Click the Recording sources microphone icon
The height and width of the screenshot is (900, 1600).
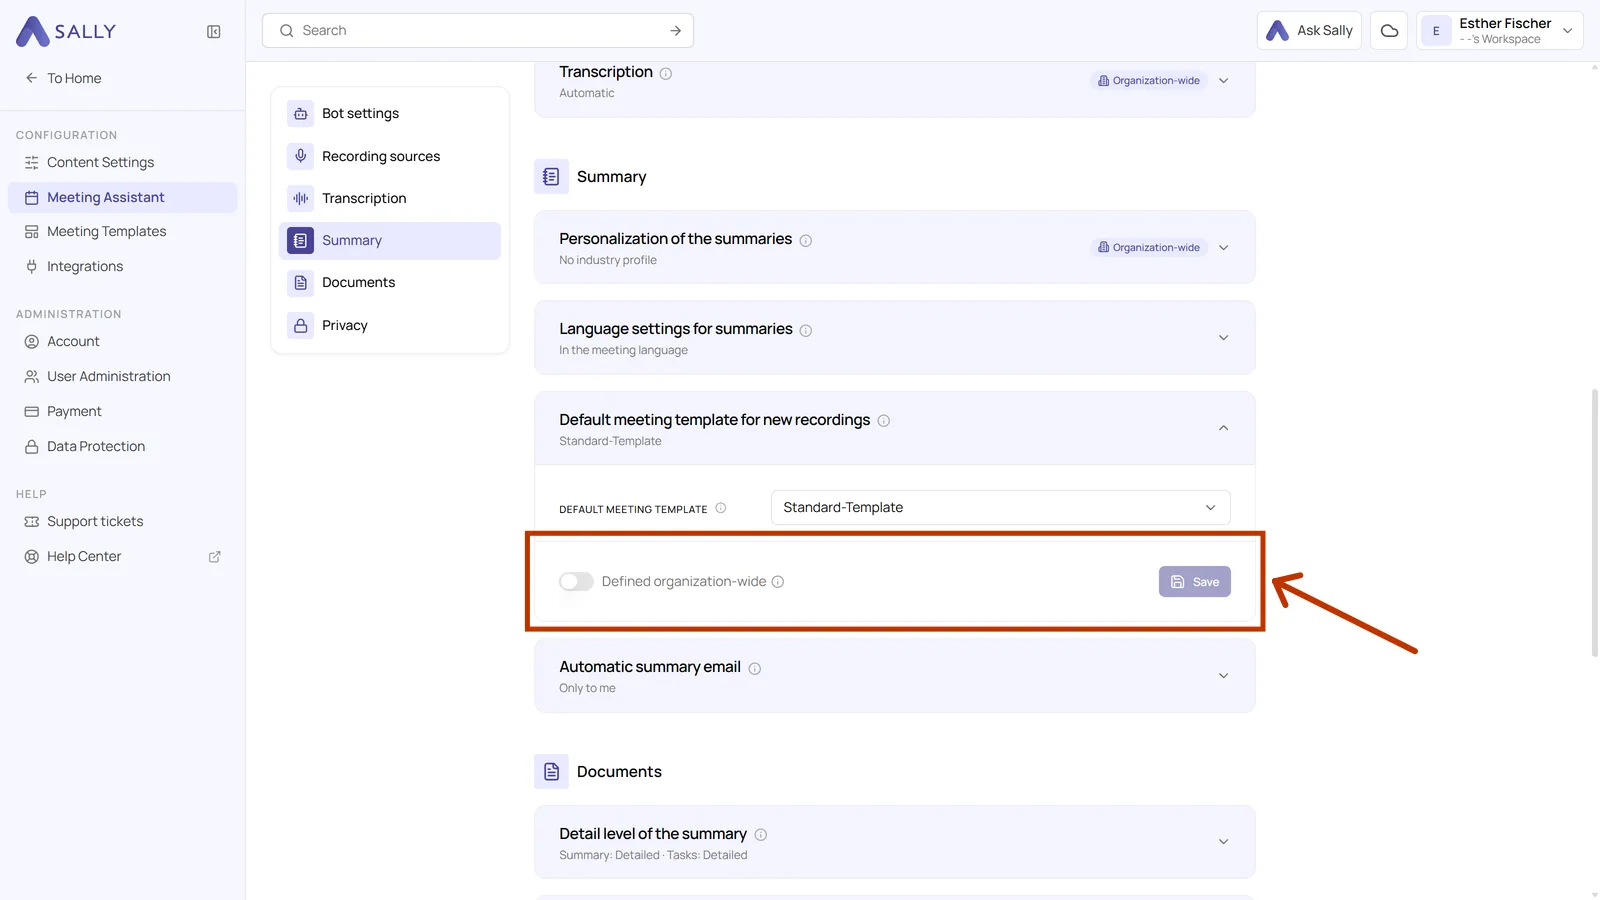pos(301,156)
